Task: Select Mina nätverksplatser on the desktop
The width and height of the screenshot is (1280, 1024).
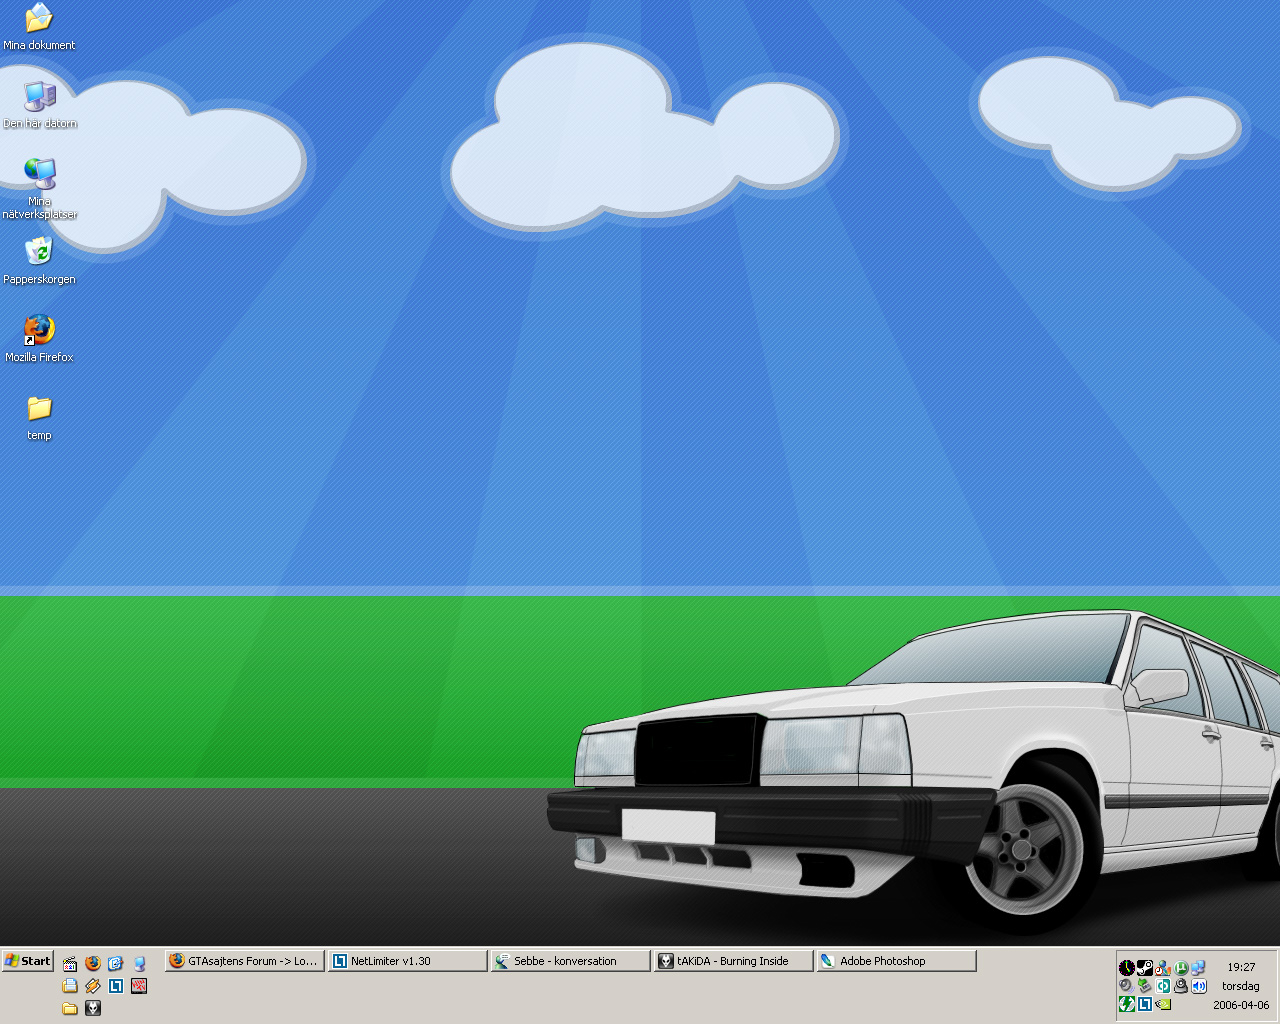Action: point(39,188)
